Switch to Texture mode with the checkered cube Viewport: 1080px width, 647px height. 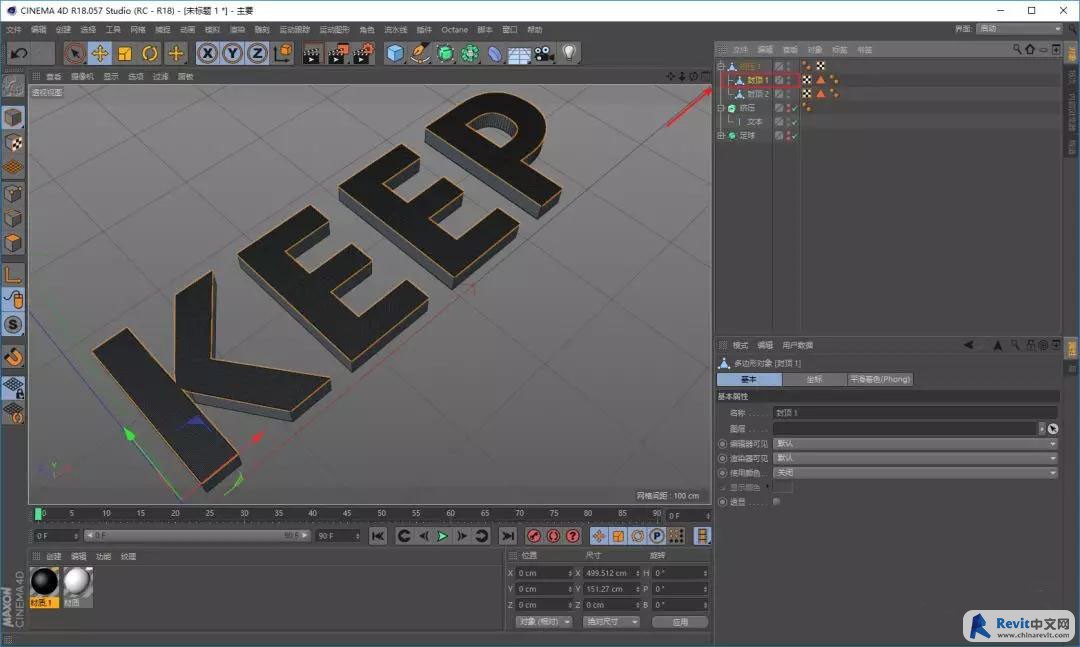13,143
